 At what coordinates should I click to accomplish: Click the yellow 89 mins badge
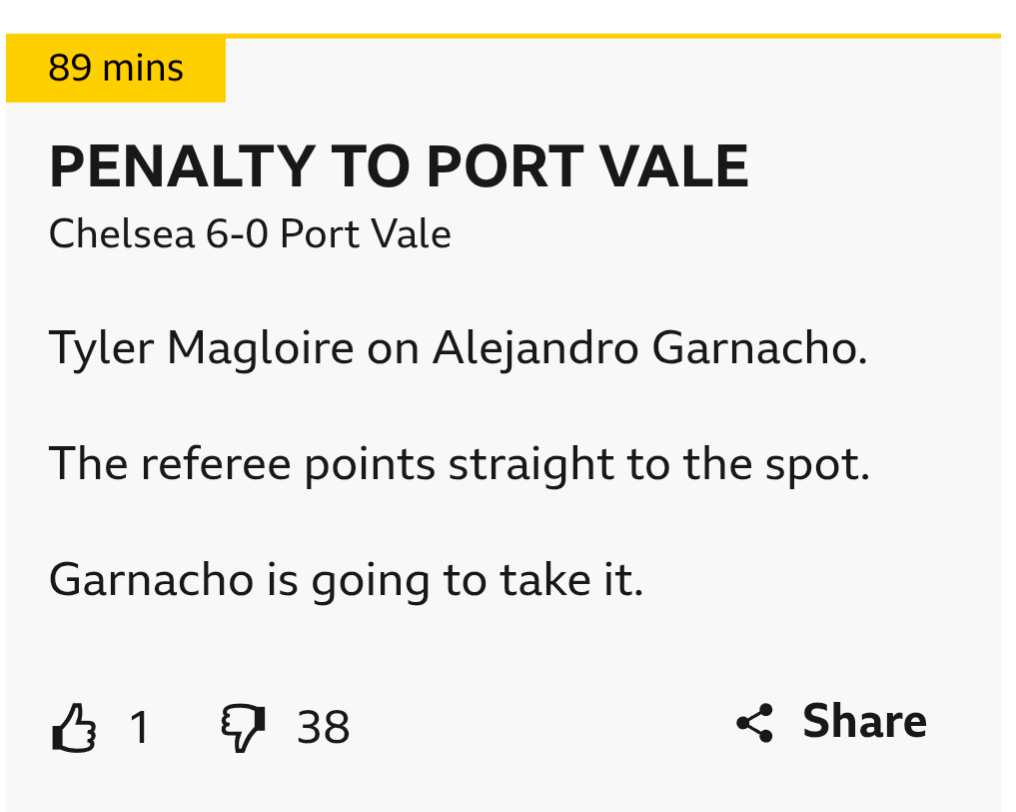(116, 69)
